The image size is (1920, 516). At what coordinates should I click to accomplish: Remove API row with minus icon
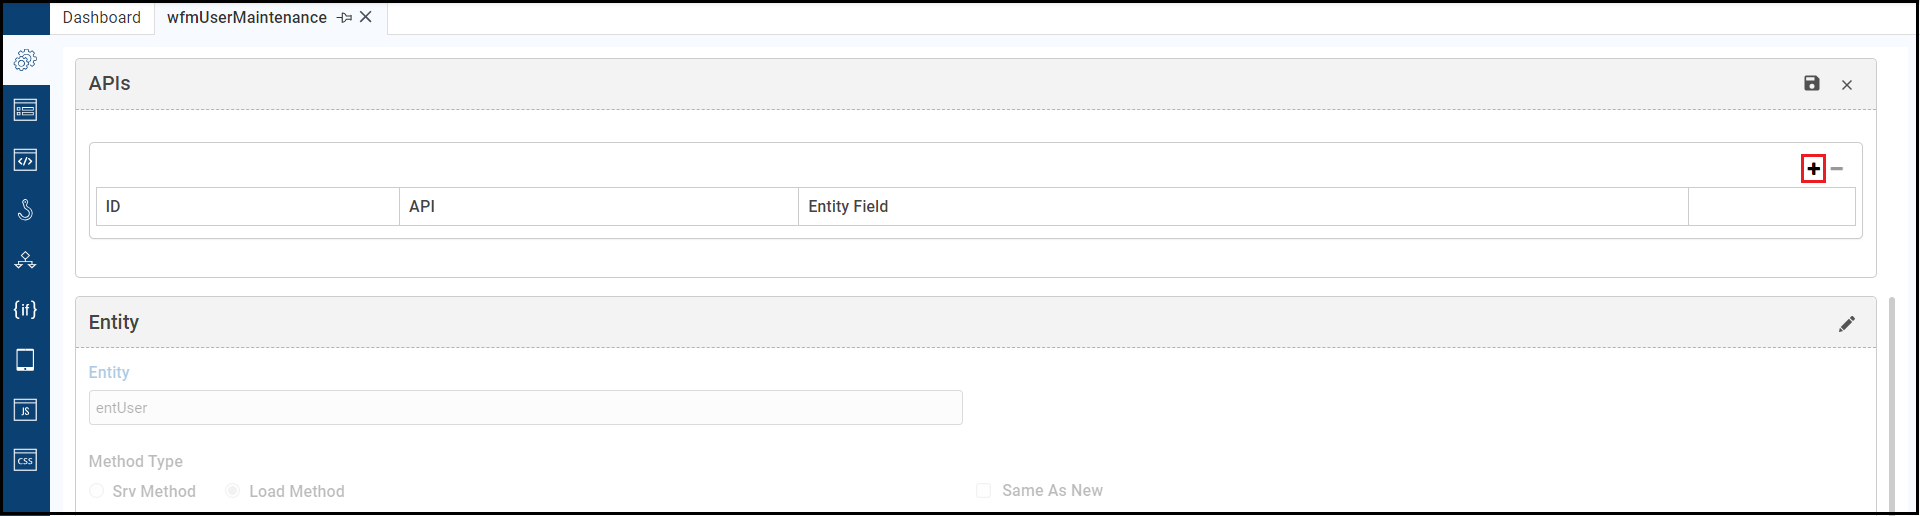1837,169
